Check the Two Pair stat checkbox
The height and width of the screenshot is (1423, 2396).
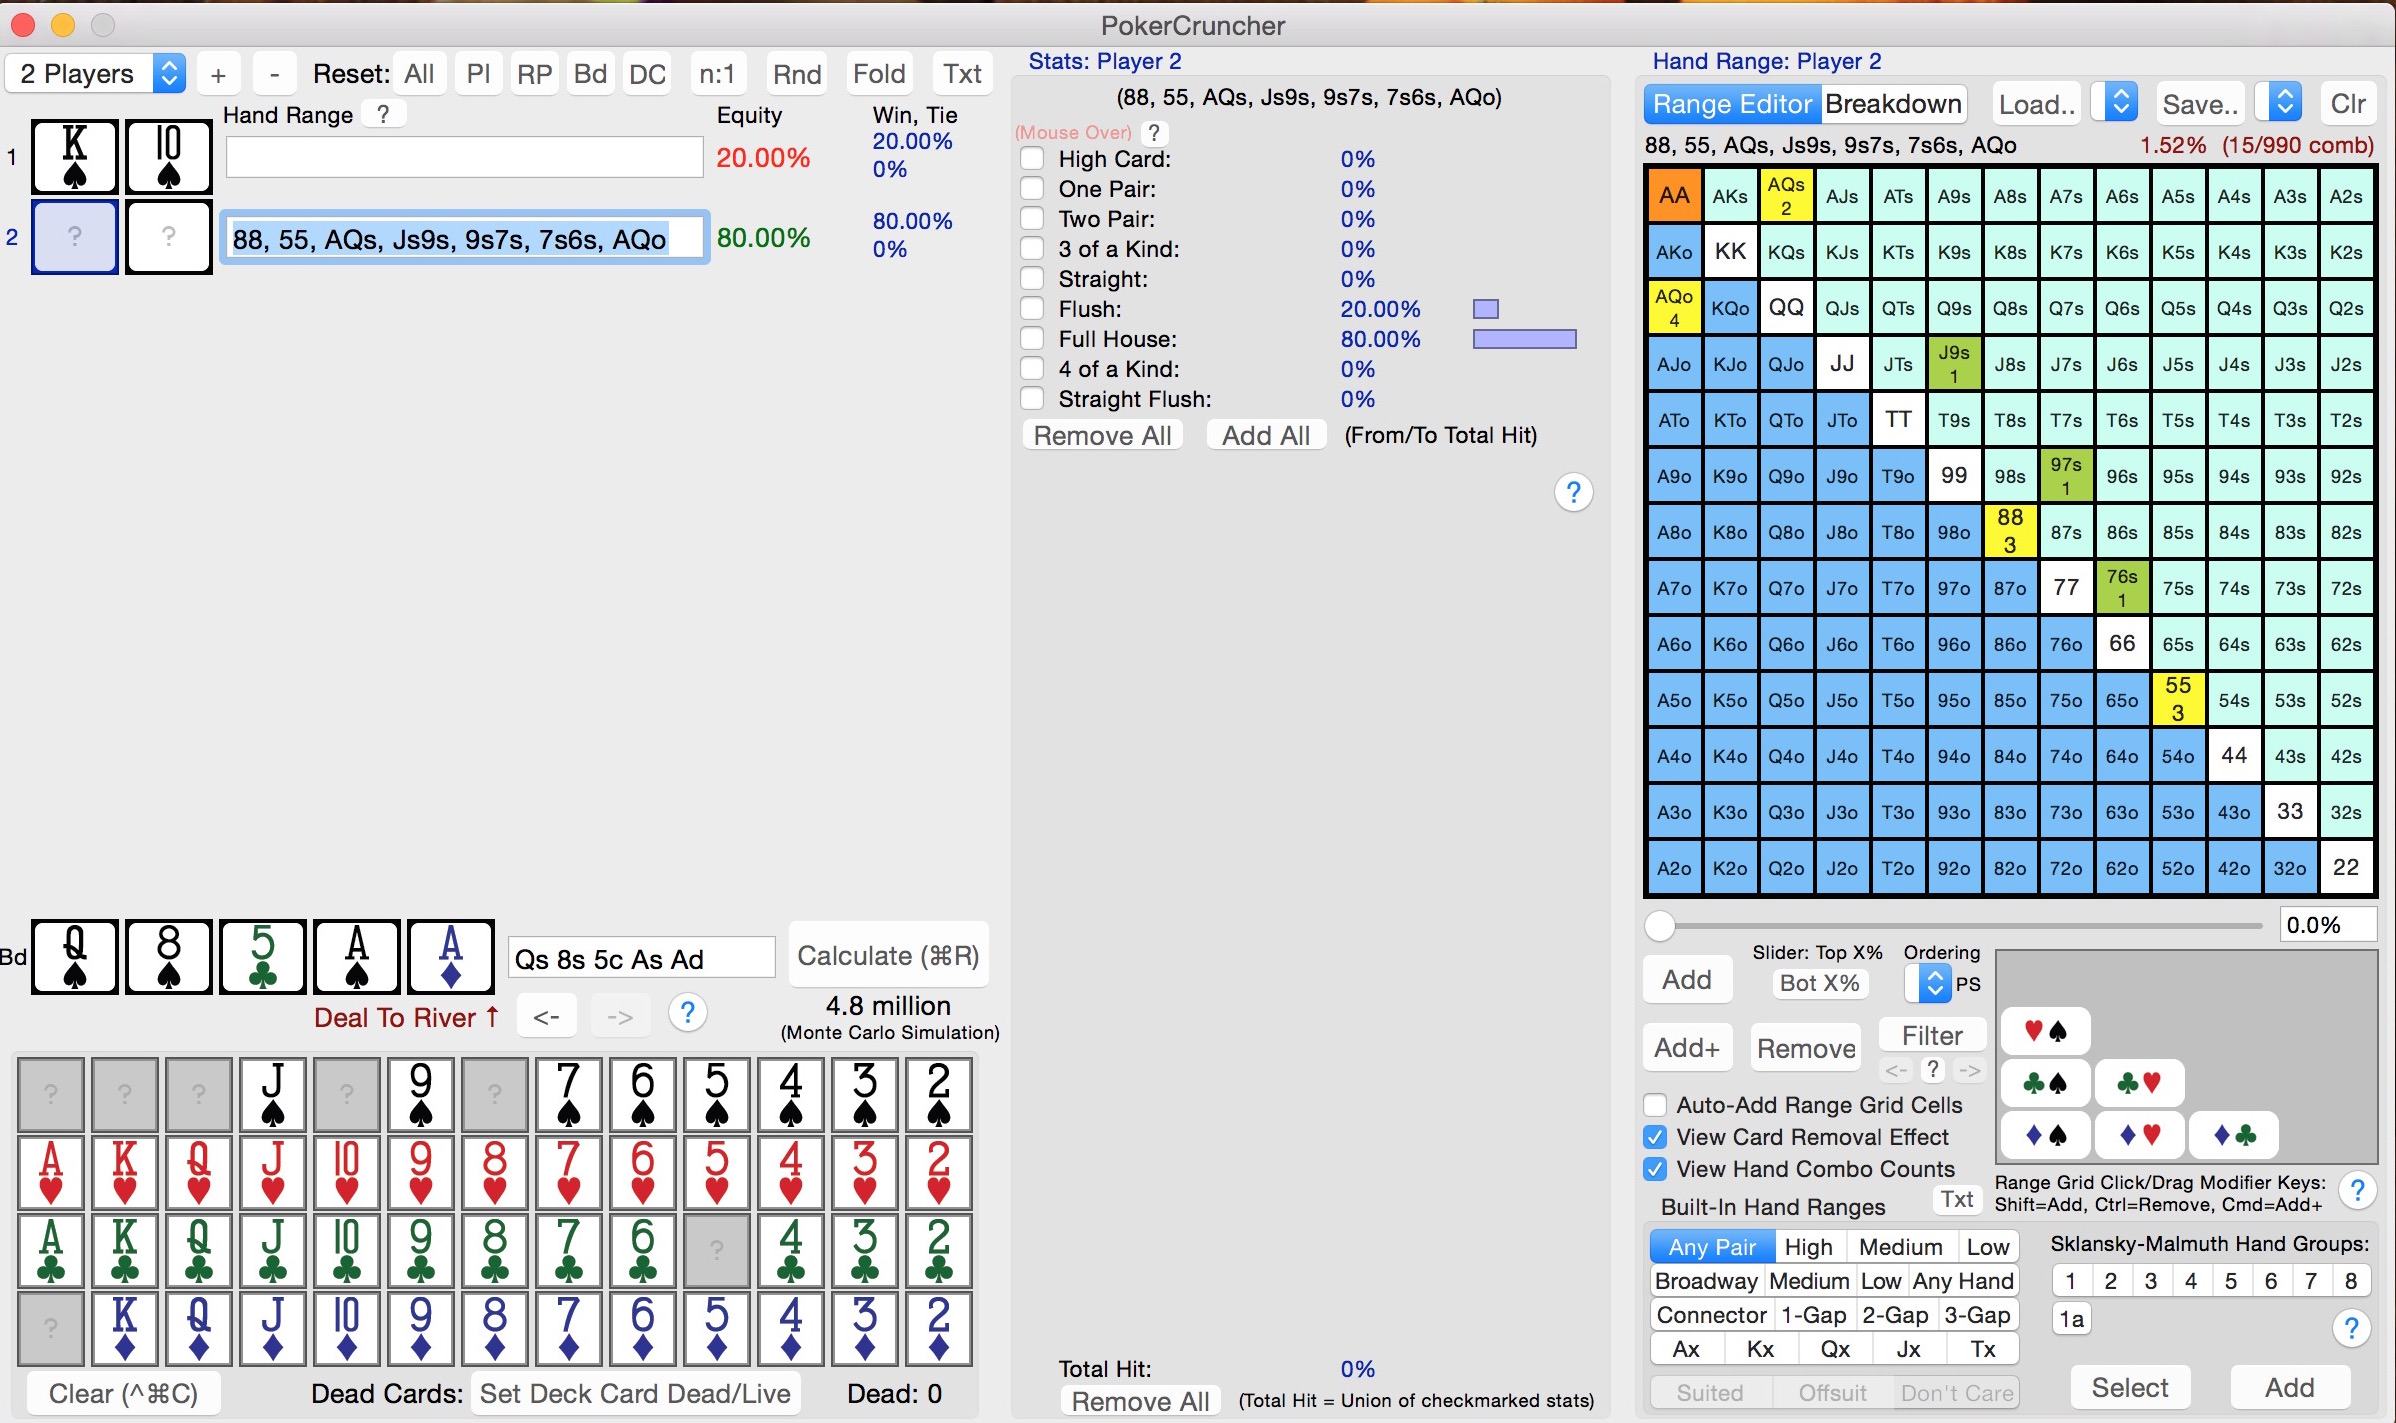coord(1033,218)
